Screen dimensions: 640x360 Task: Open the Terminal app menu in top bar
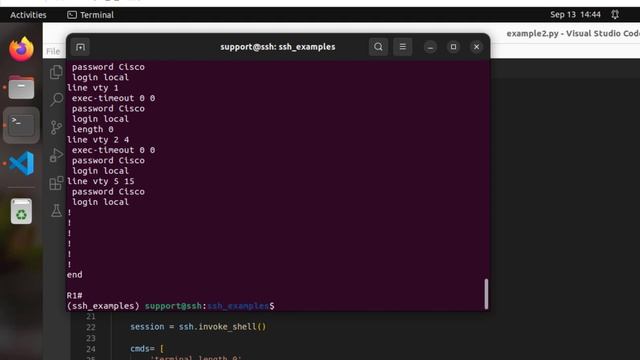91,15
